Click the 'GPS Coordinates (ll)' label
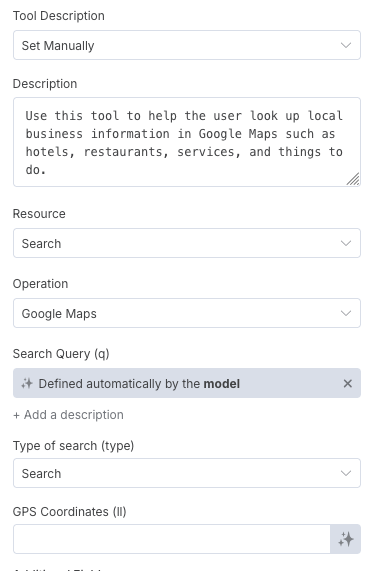379x571 pixels. pos(70,512)
